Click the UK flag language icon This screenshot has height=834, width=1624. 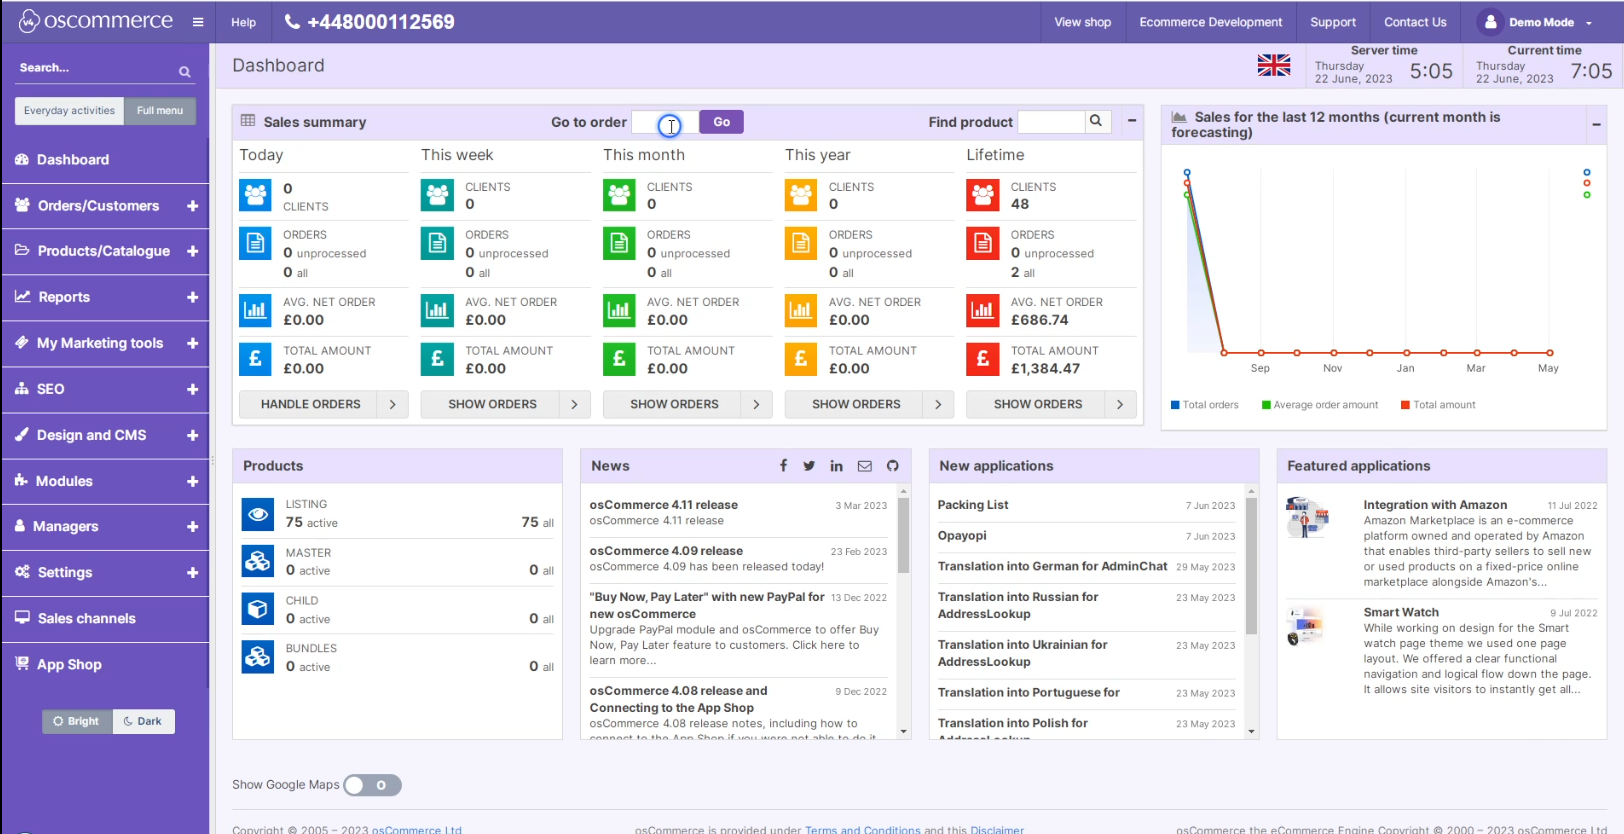pyautogui.click(x=1274, y=65)
